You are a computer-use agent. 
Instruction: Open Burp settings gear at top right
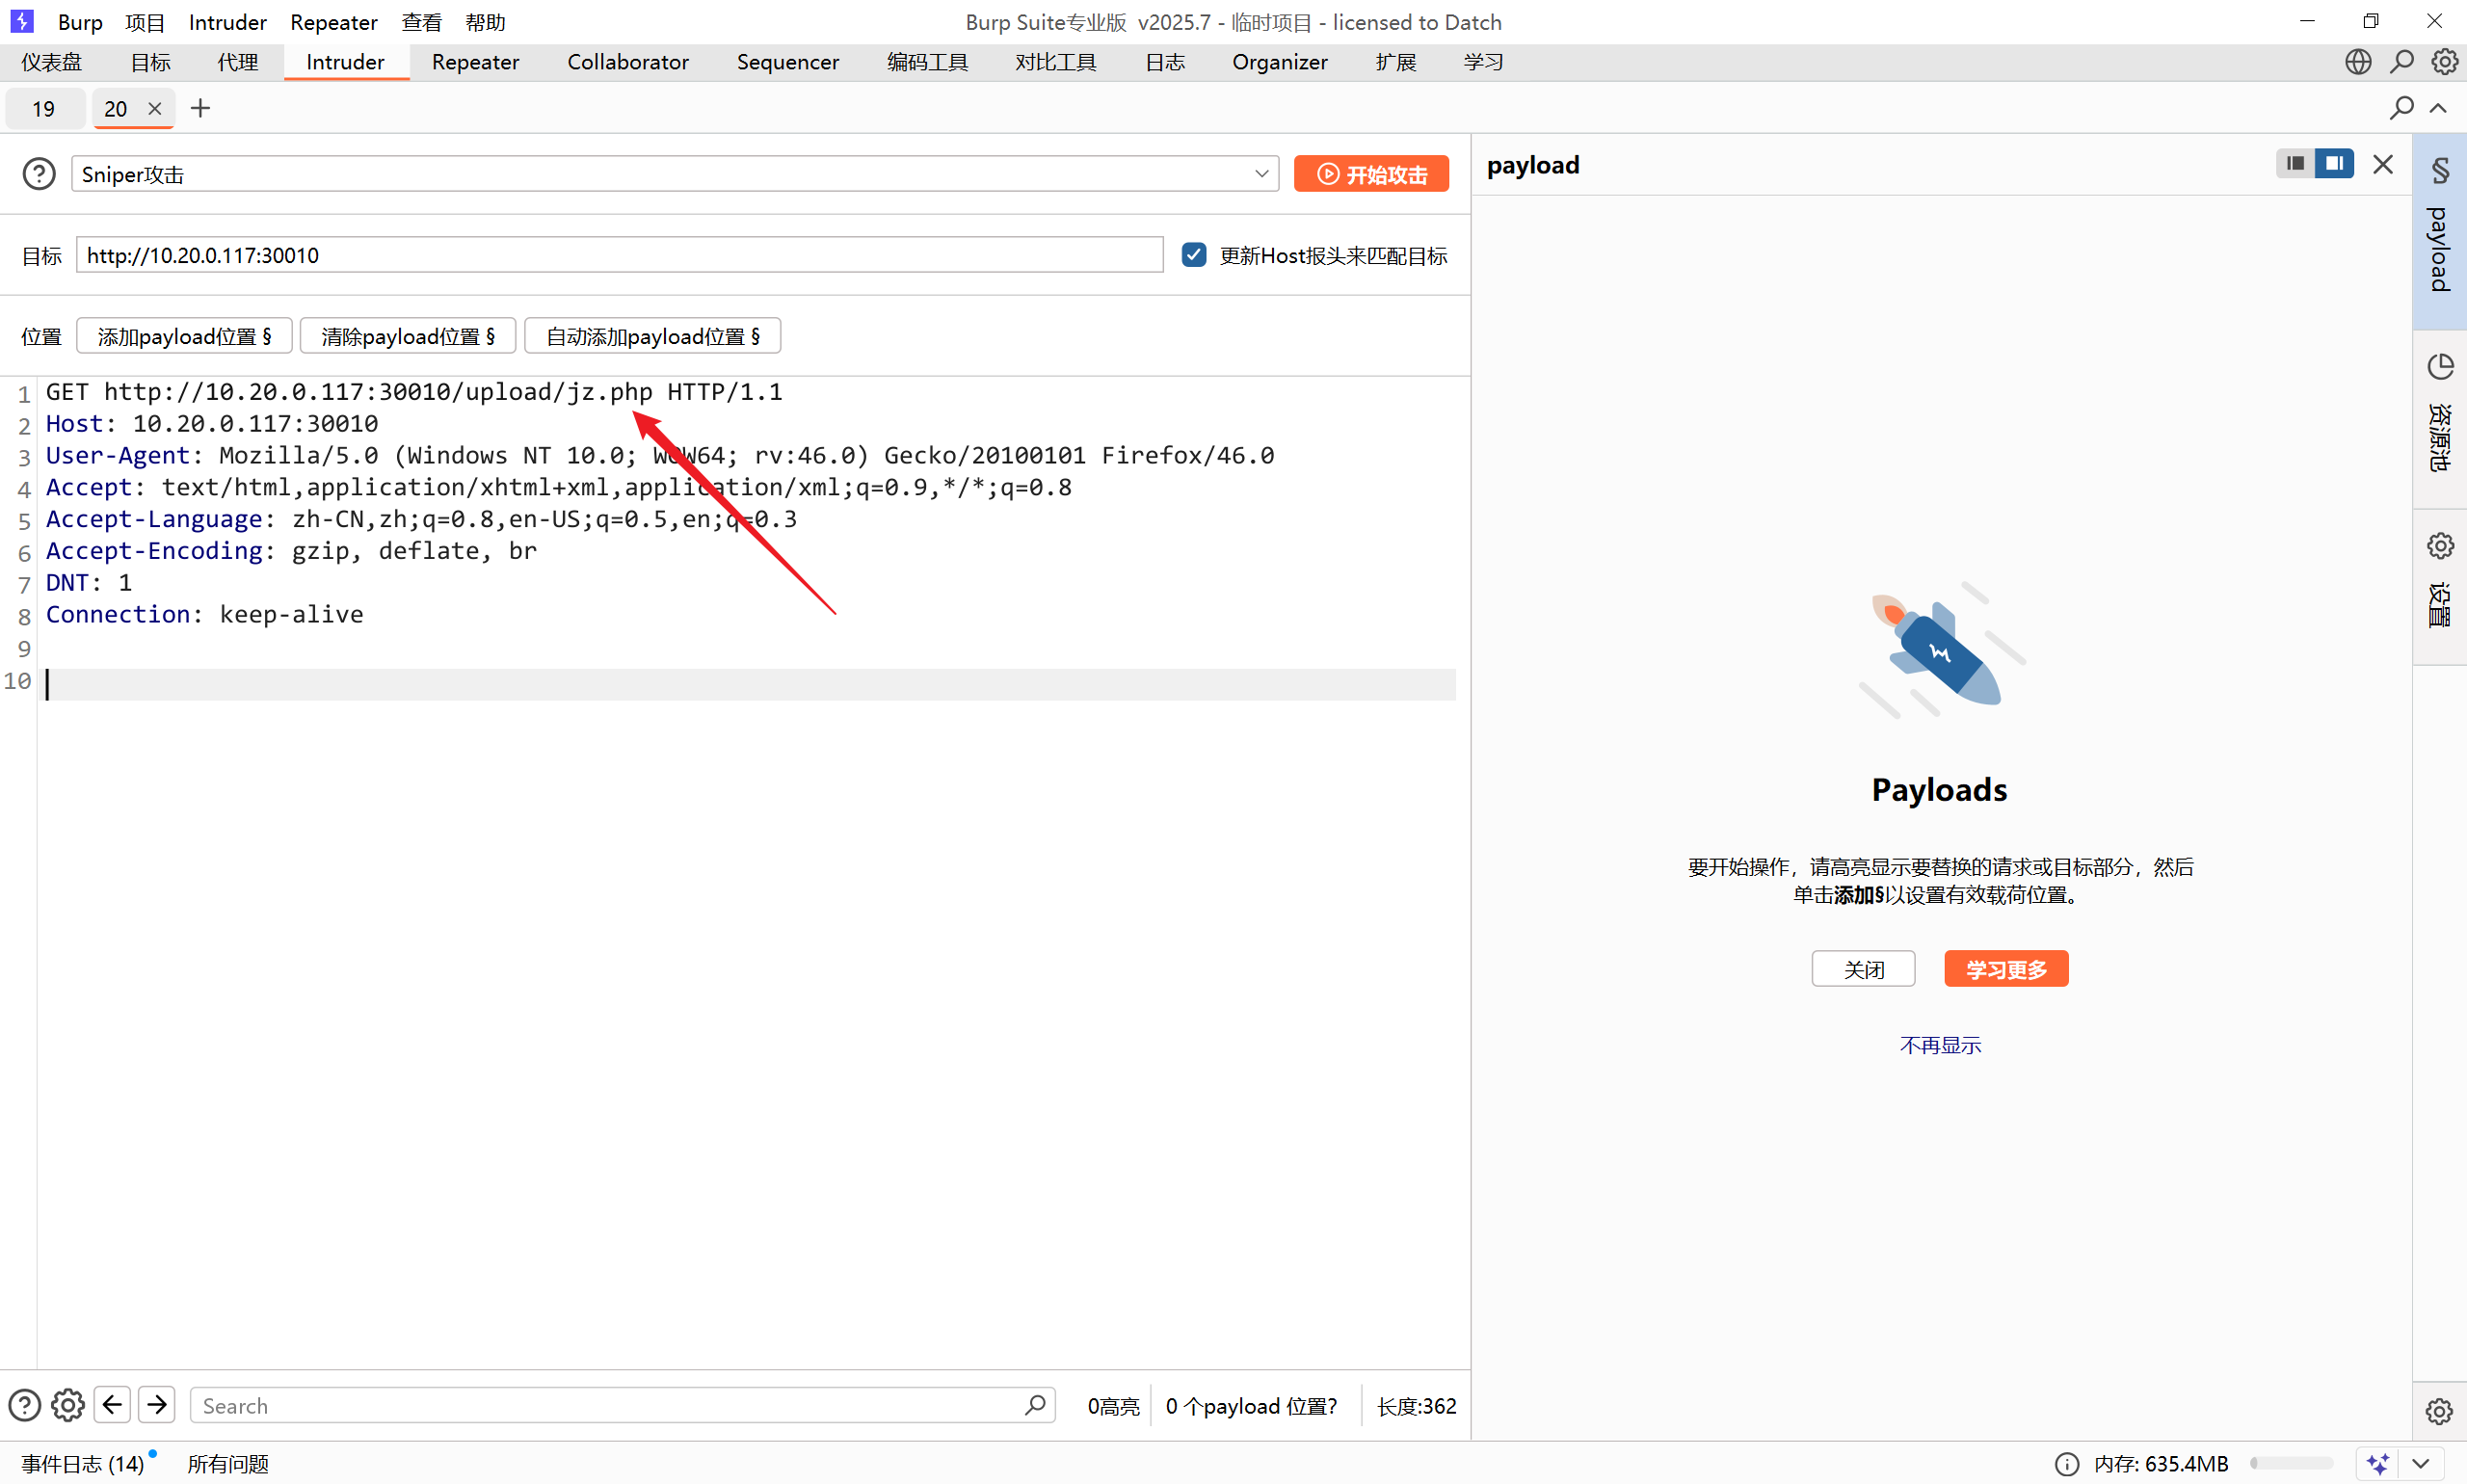click(2444, 62)
